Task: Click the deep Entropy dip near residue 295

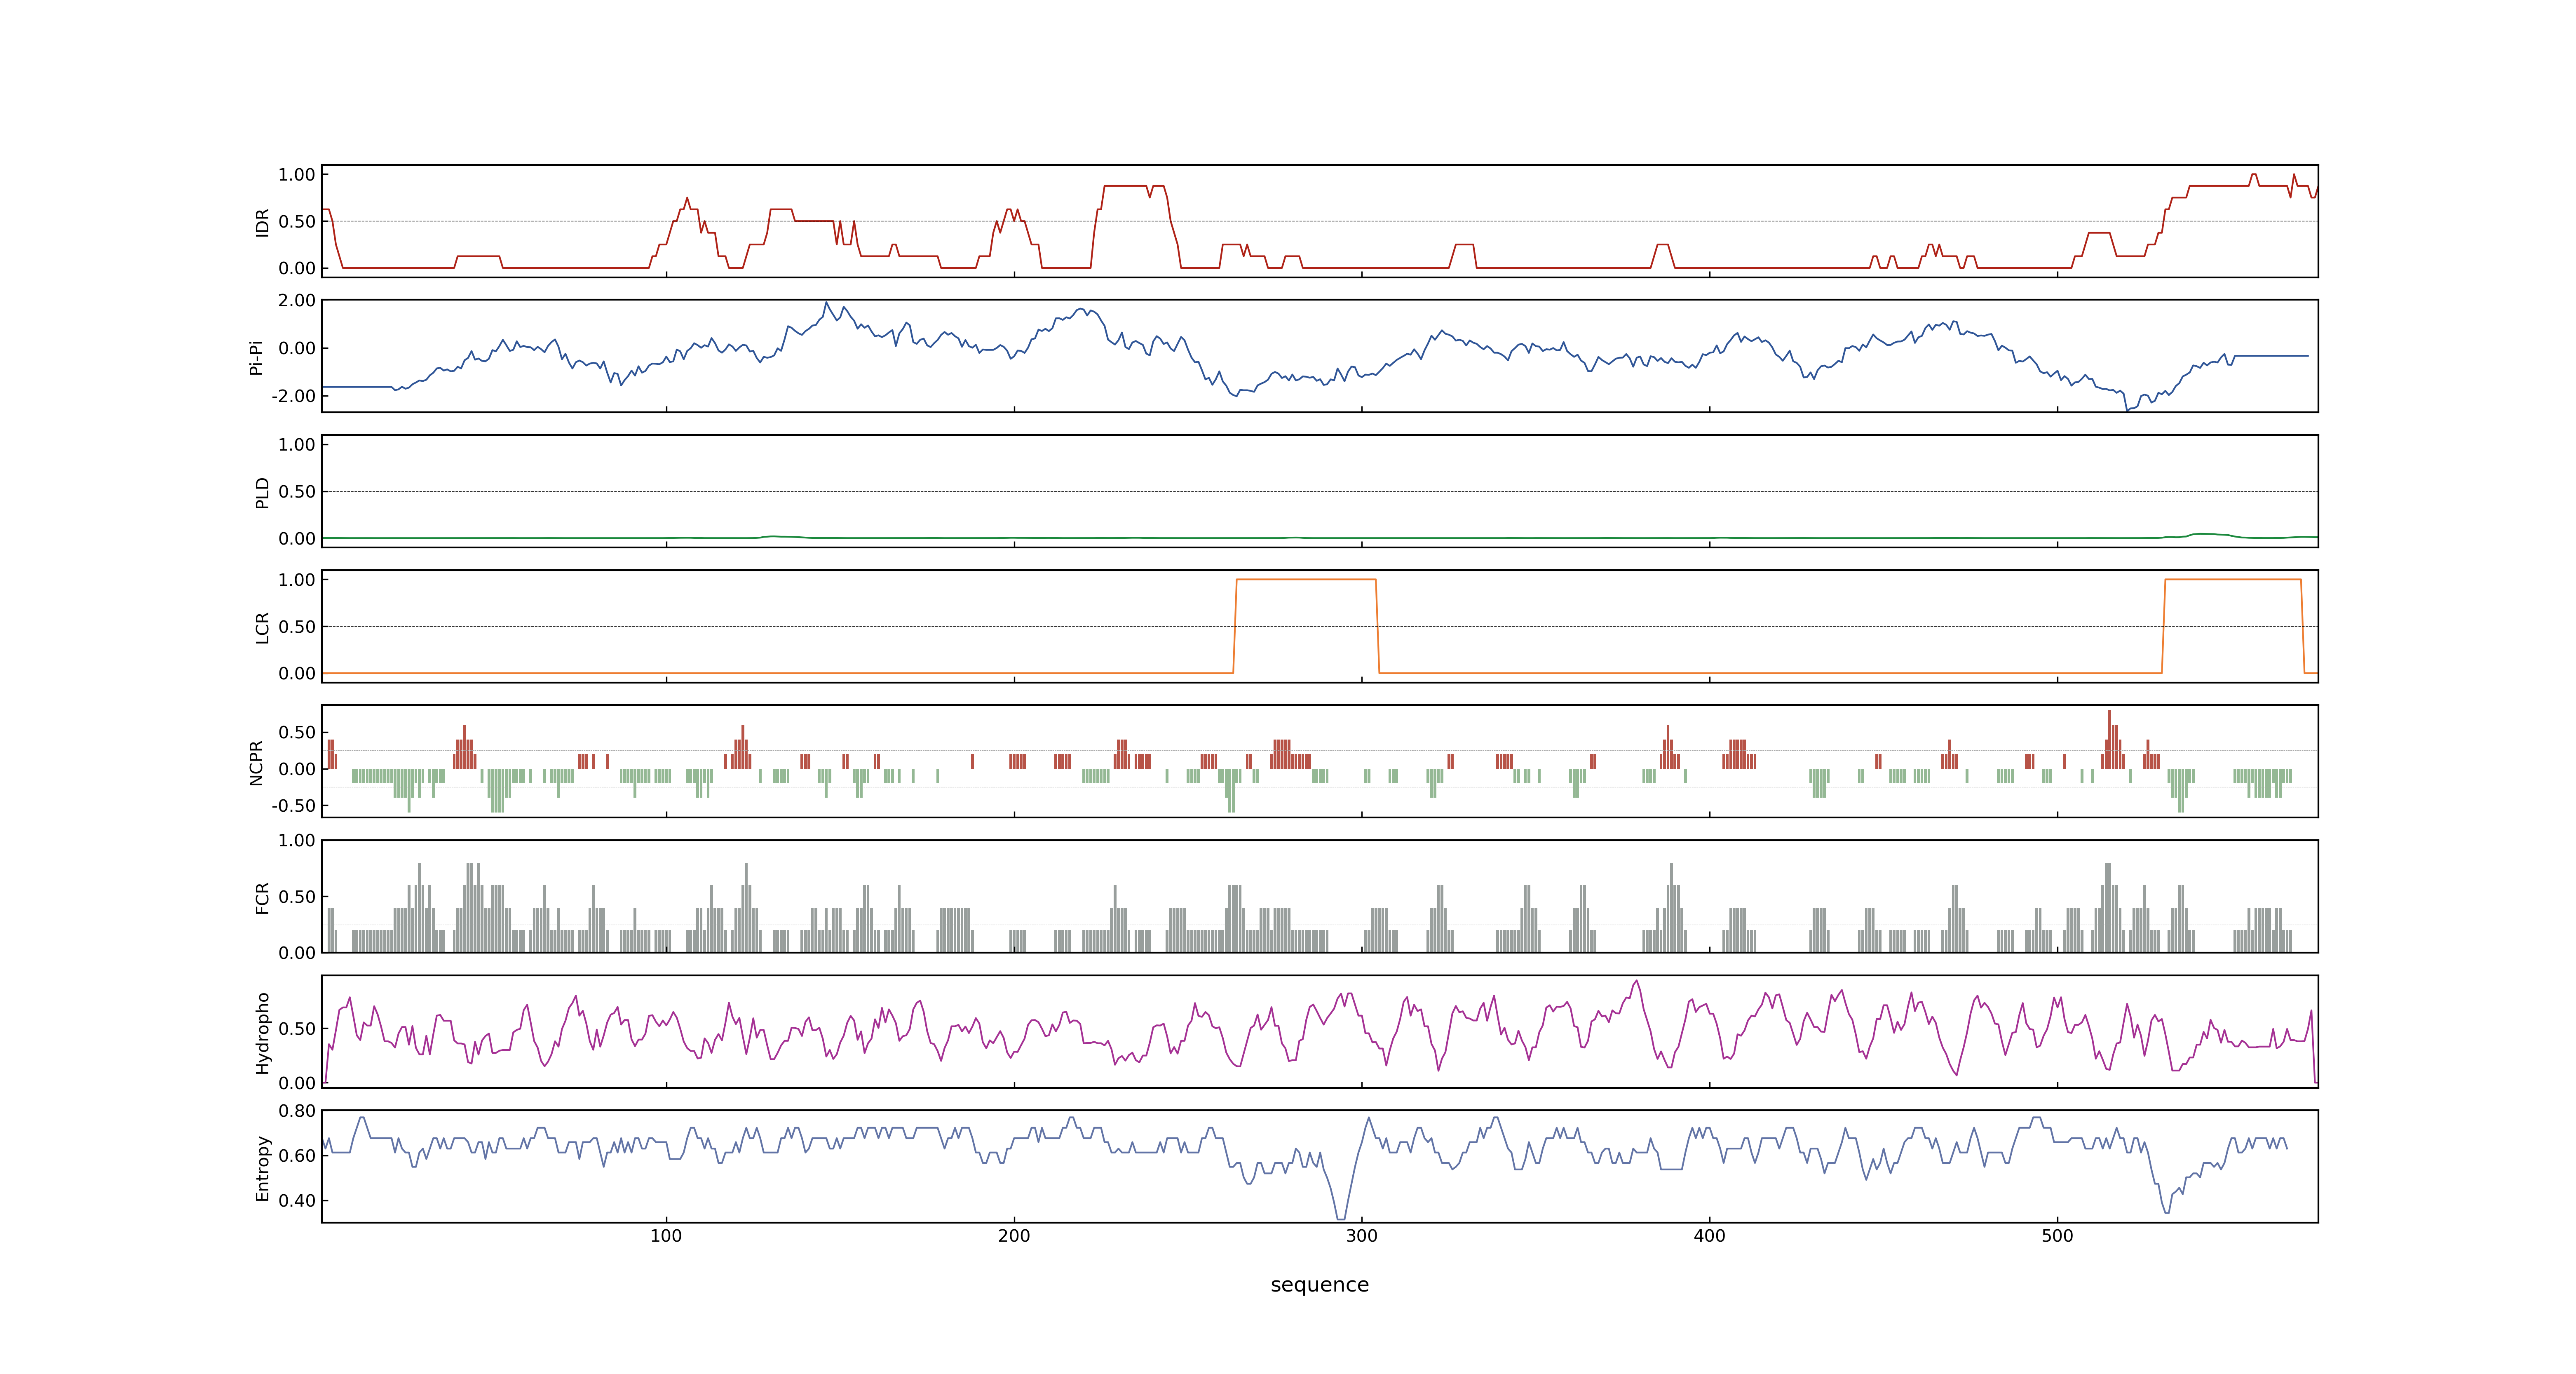Action: point(1341,1218)
